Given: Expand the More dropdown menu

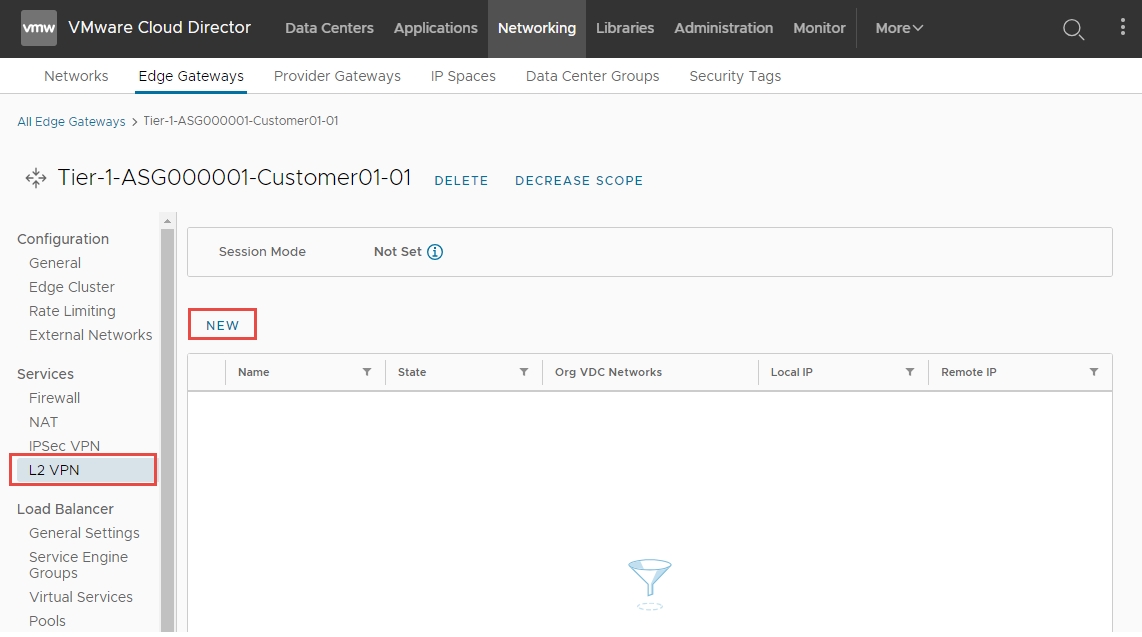Looking at the screenshot, I should pos(899,28).
